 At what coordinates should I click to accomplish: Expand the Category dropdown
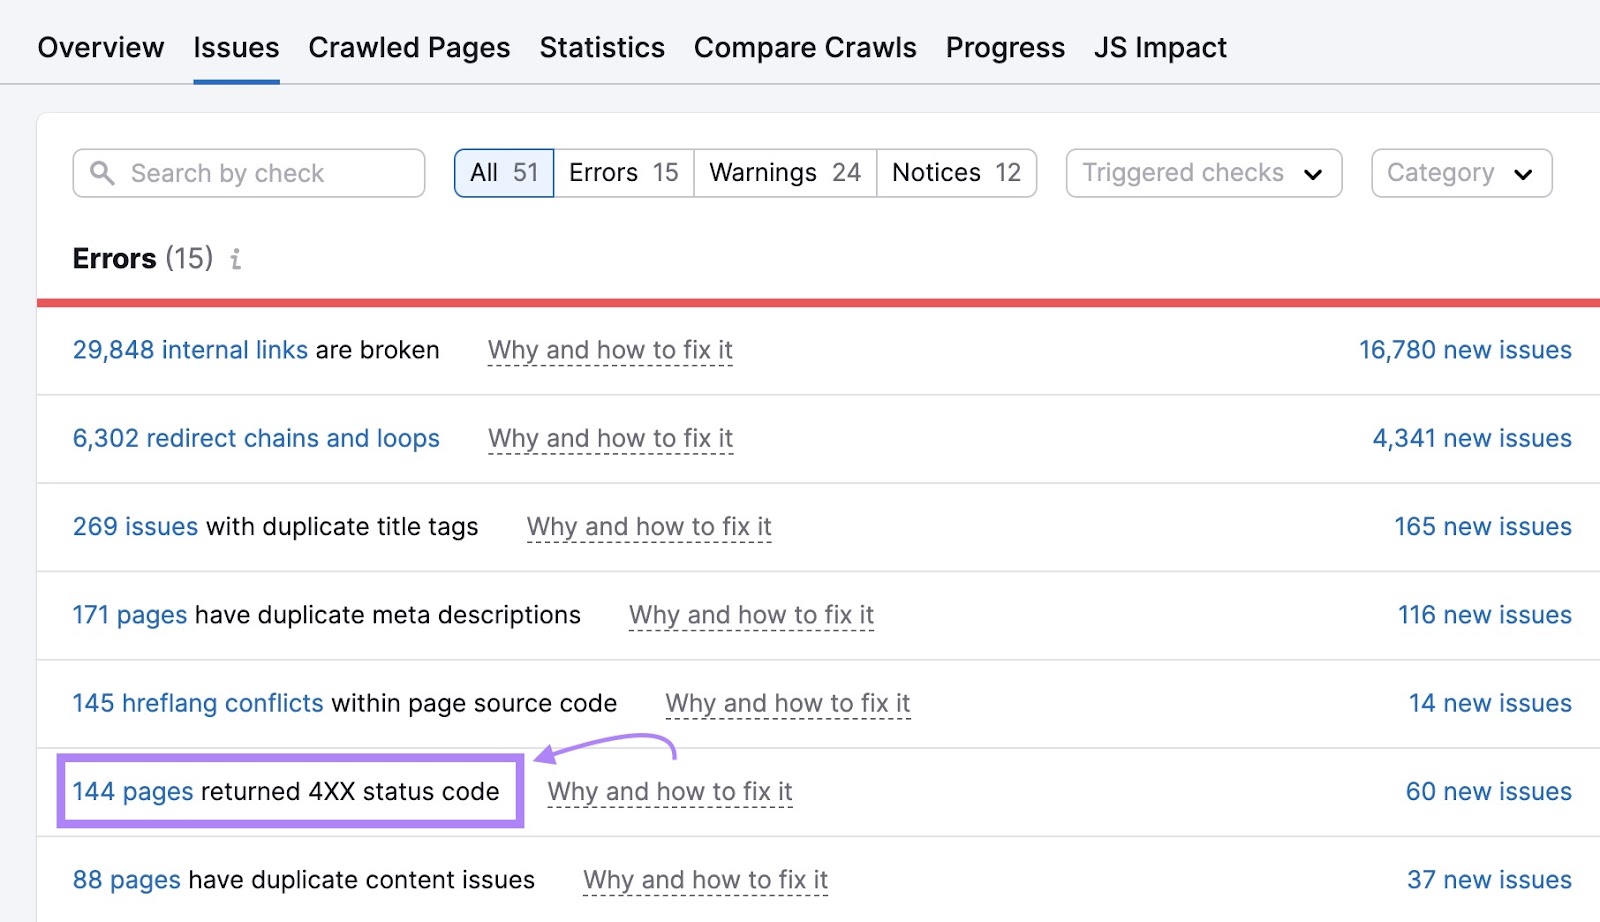[1460, 173]
